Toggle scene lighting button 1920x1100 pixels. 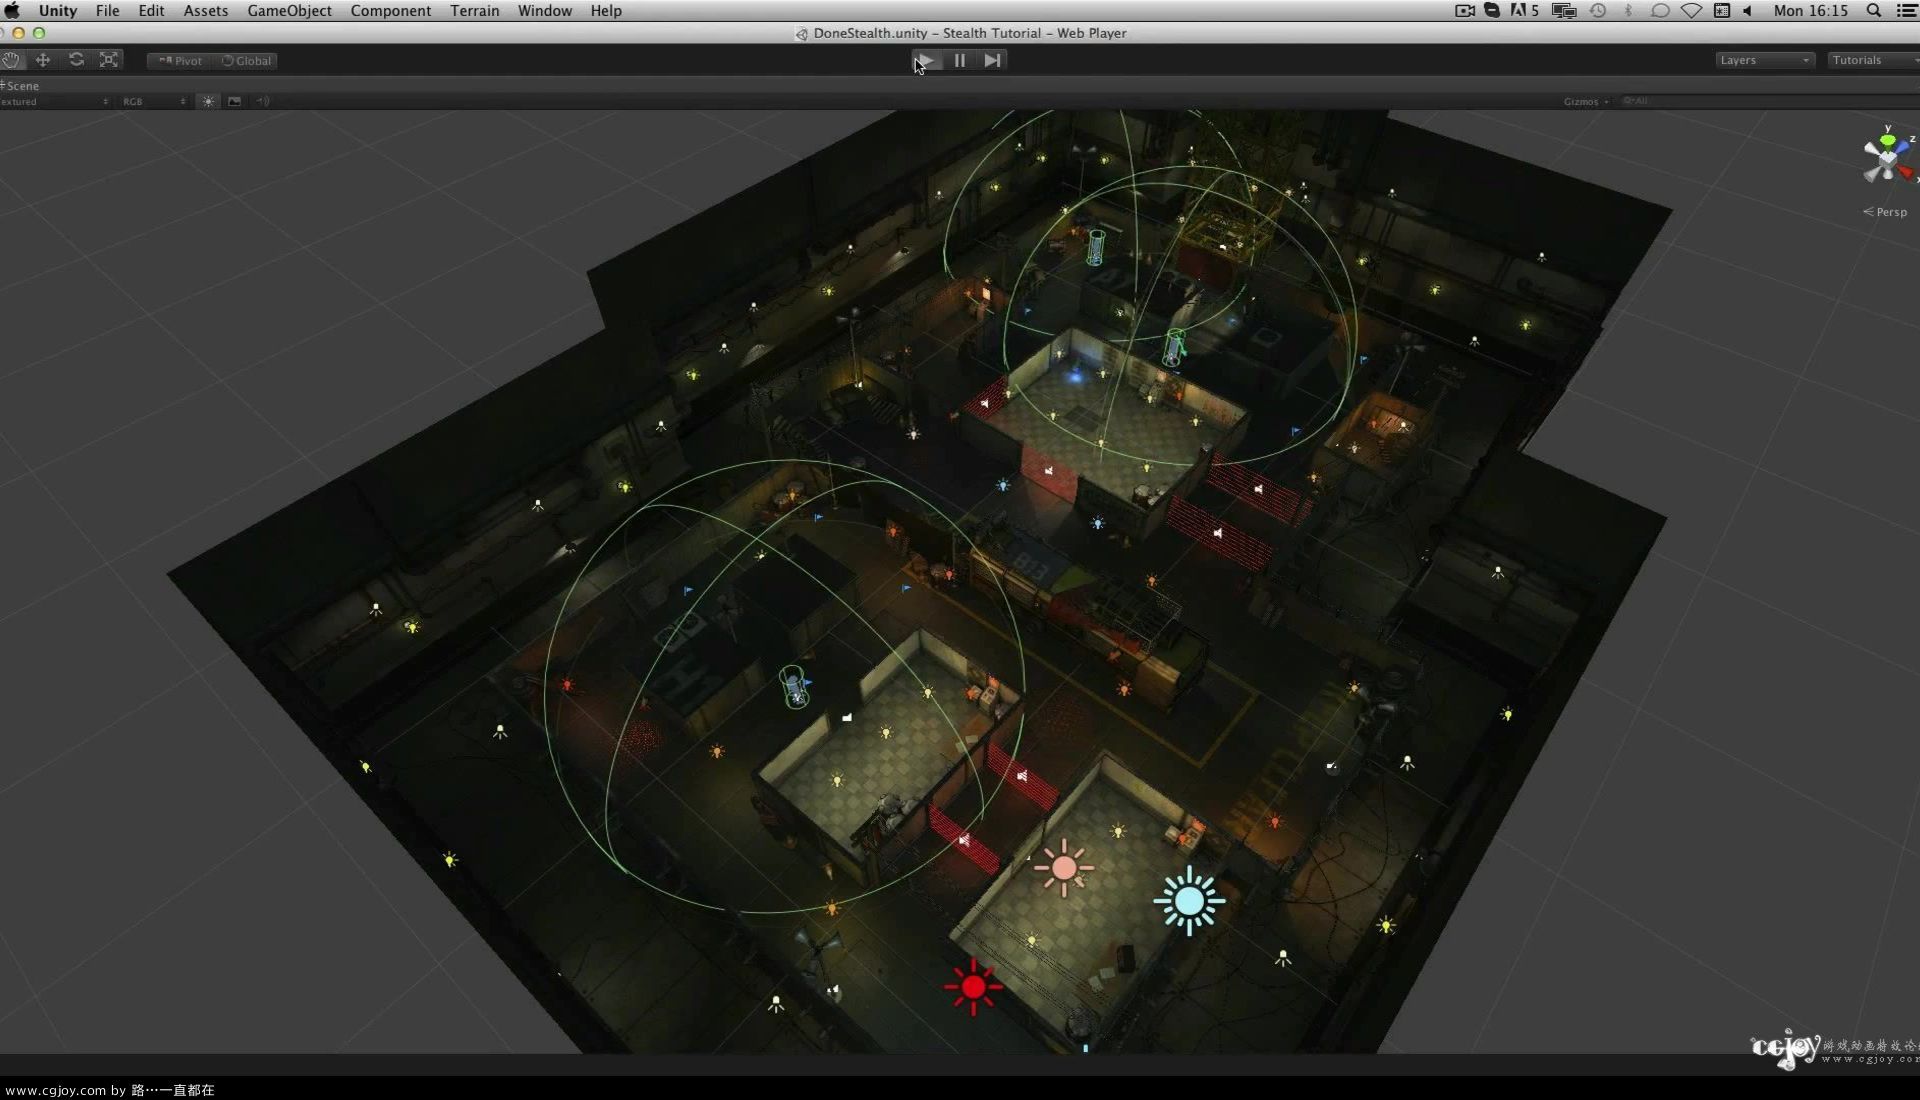click(208, 101)
